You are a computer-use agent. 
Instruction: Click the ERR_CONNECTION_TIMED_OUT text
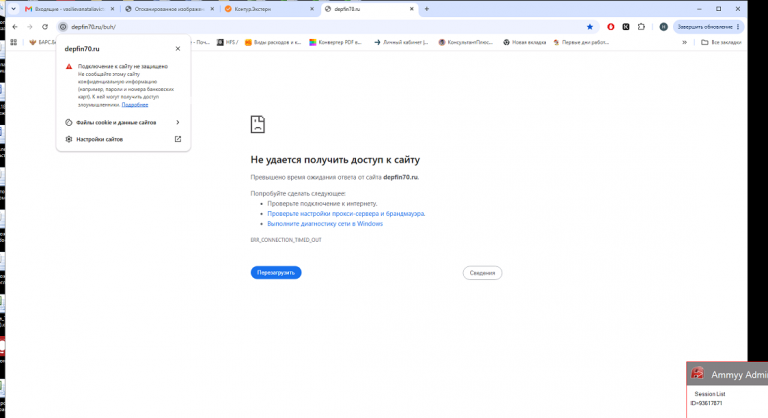coord(286,240)
